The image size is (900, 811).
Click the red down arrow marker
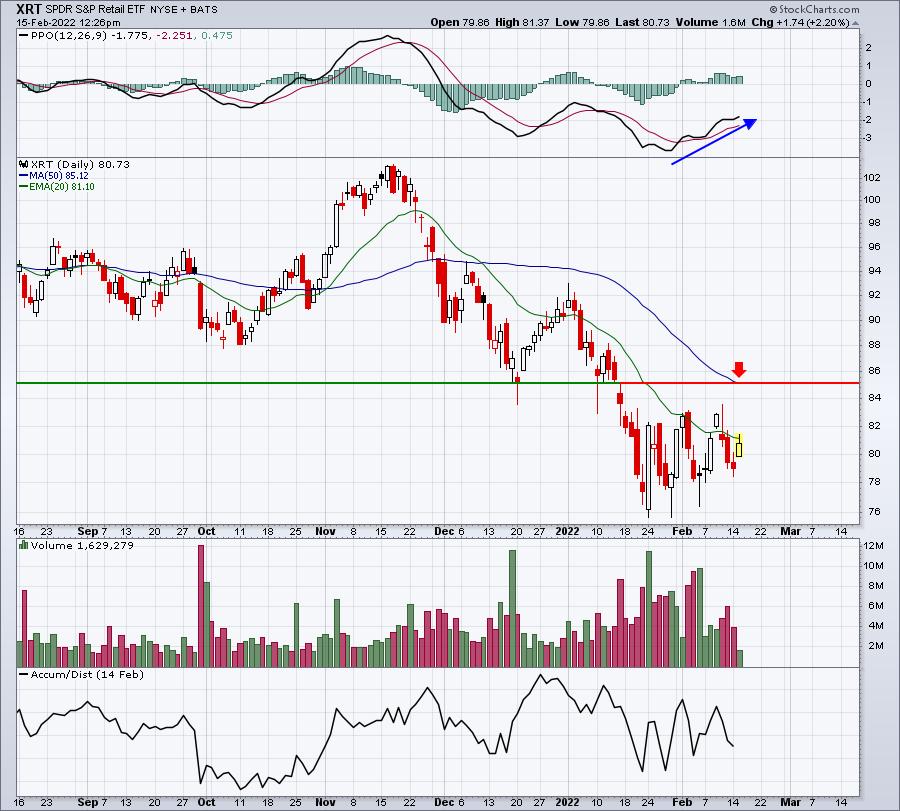[739, 369]
